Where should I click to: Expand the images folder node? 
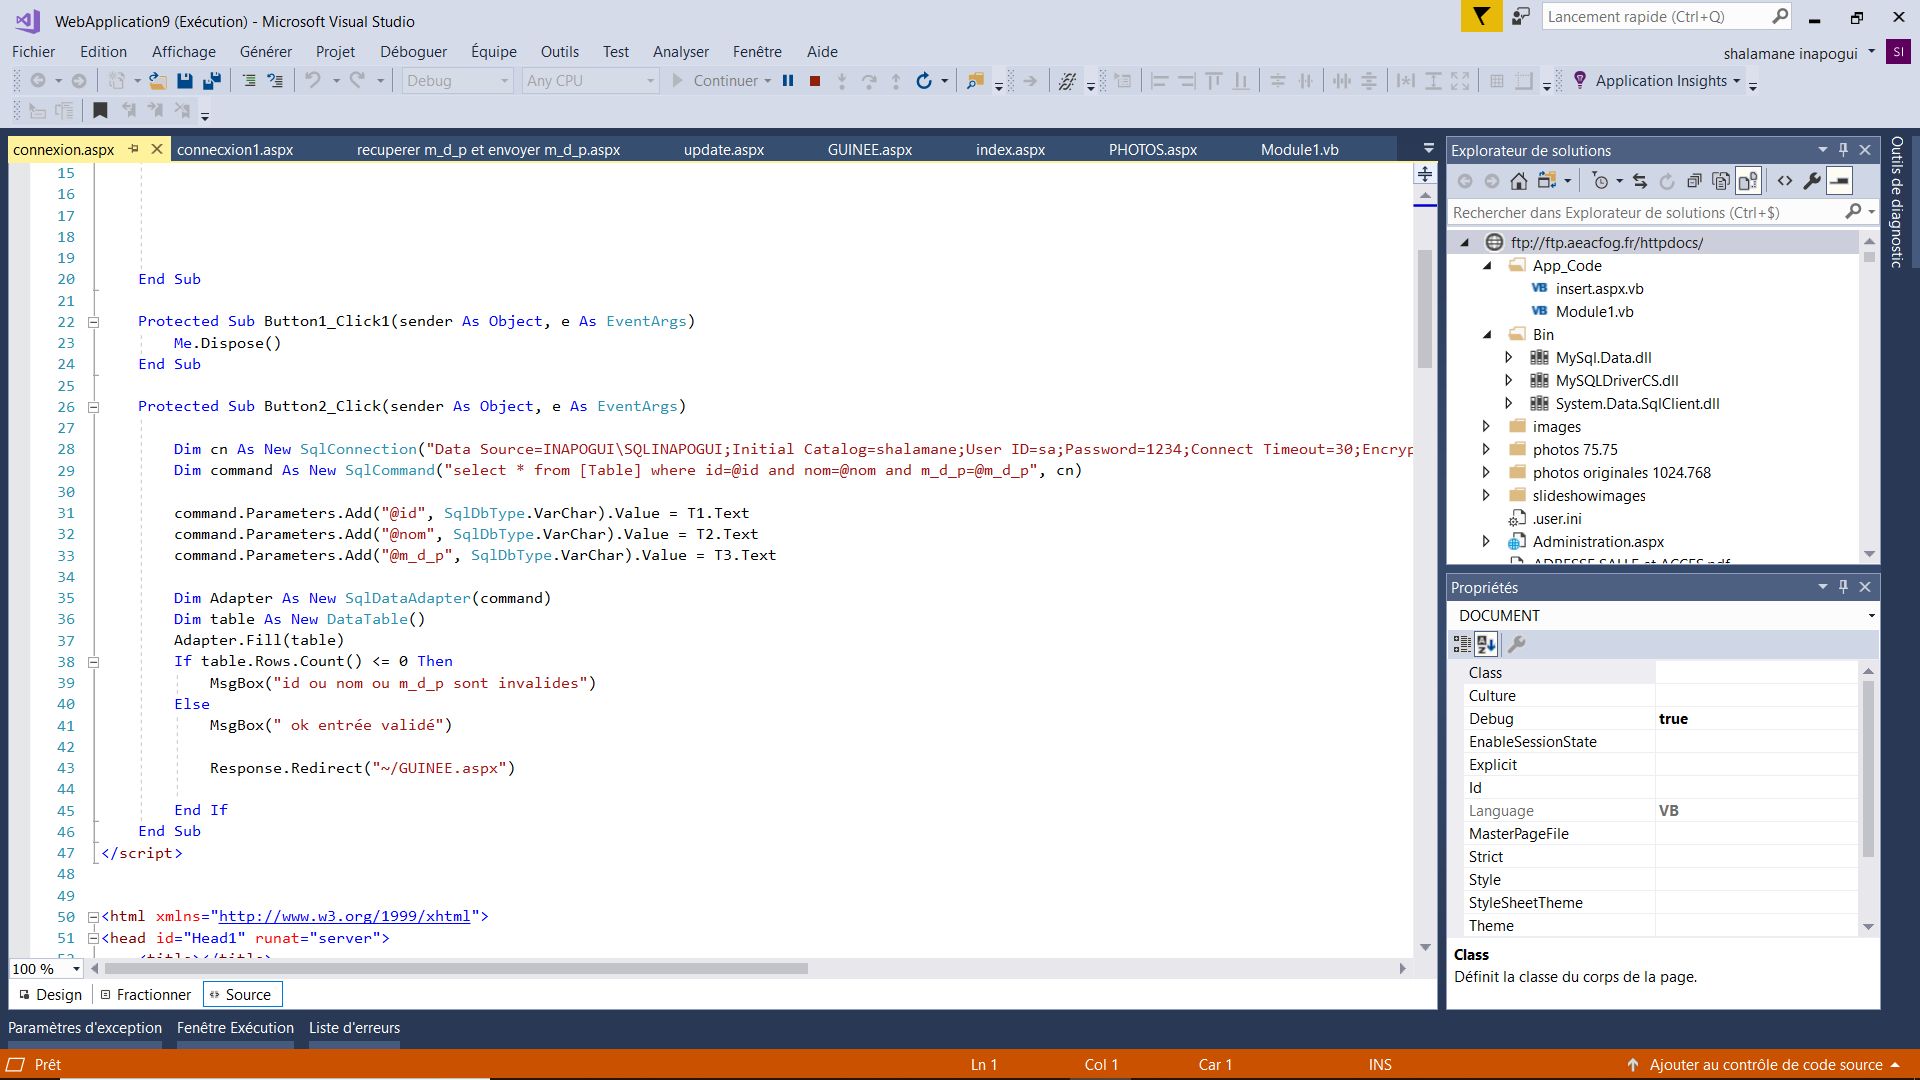(1486, 427)
